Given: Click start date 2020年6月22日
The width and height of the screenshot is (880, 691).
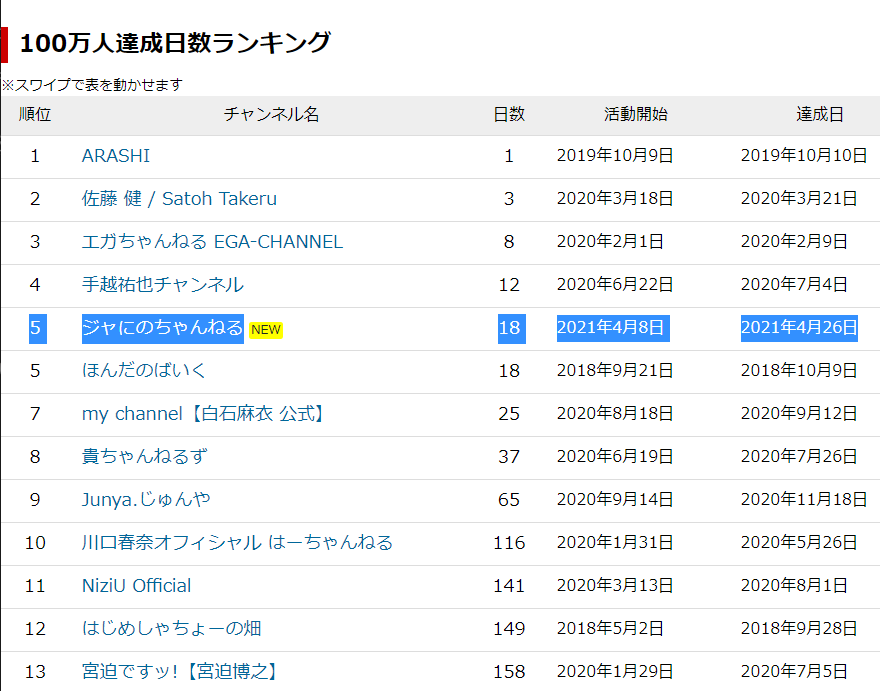Looking at the screenshot, I should pos(615,285).
